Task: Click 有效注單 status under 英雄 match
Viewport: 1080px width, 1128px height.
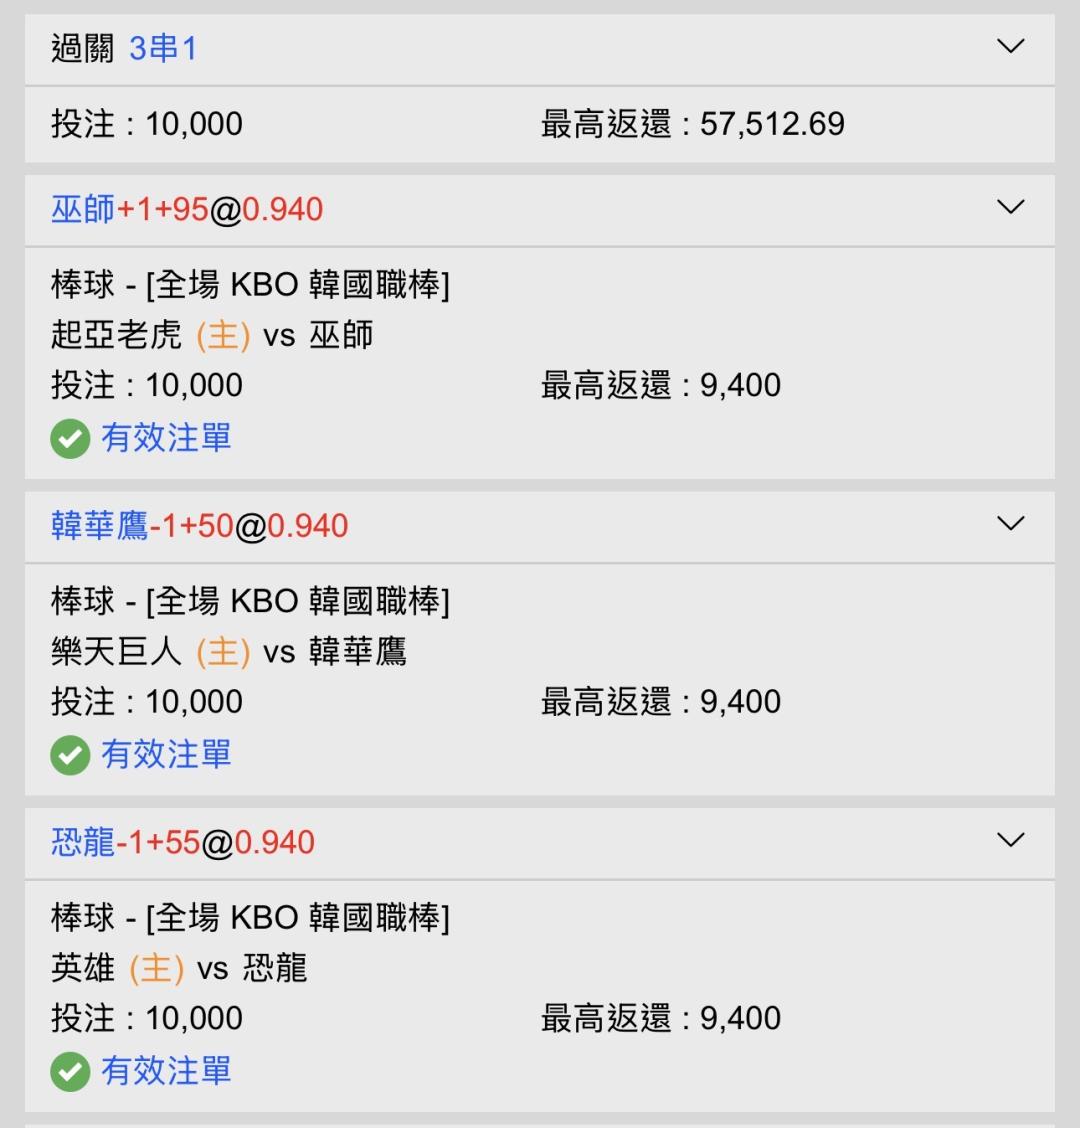Action: (x=166, y=1071)
